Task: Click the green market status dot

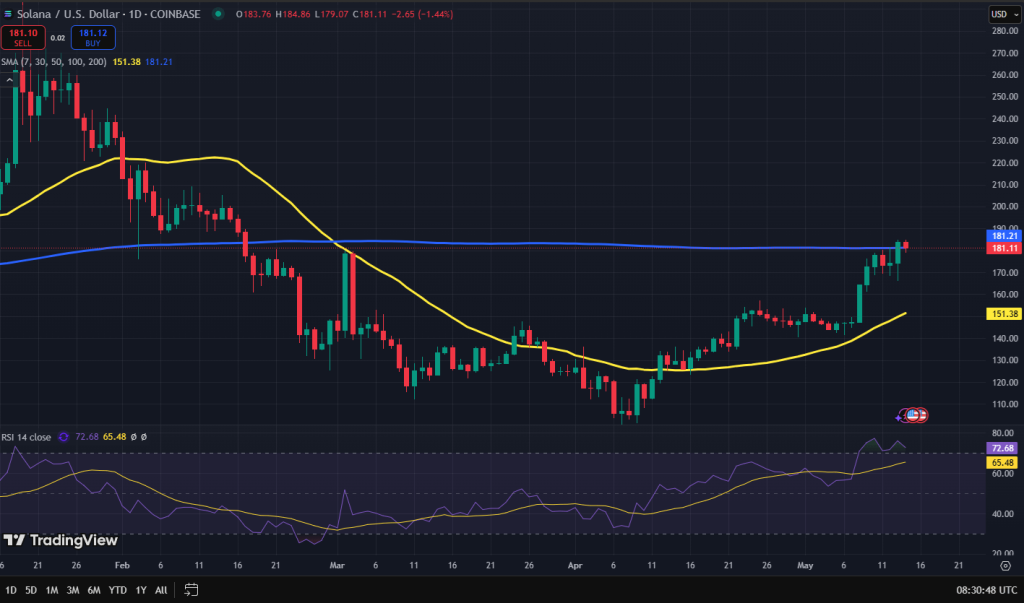Action: (218, 14)
